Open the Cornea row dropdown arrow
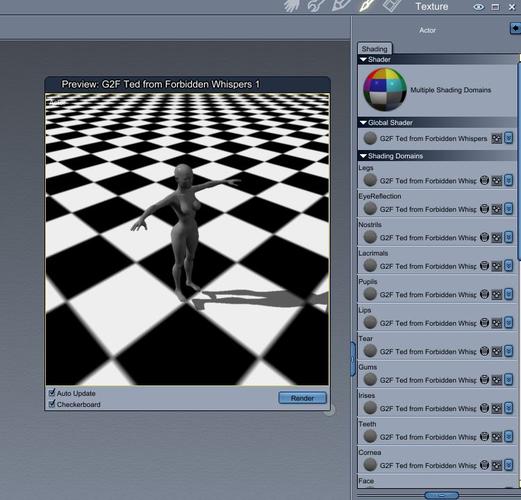The width and height of the screenshot is (521, 500). (508, 465)
